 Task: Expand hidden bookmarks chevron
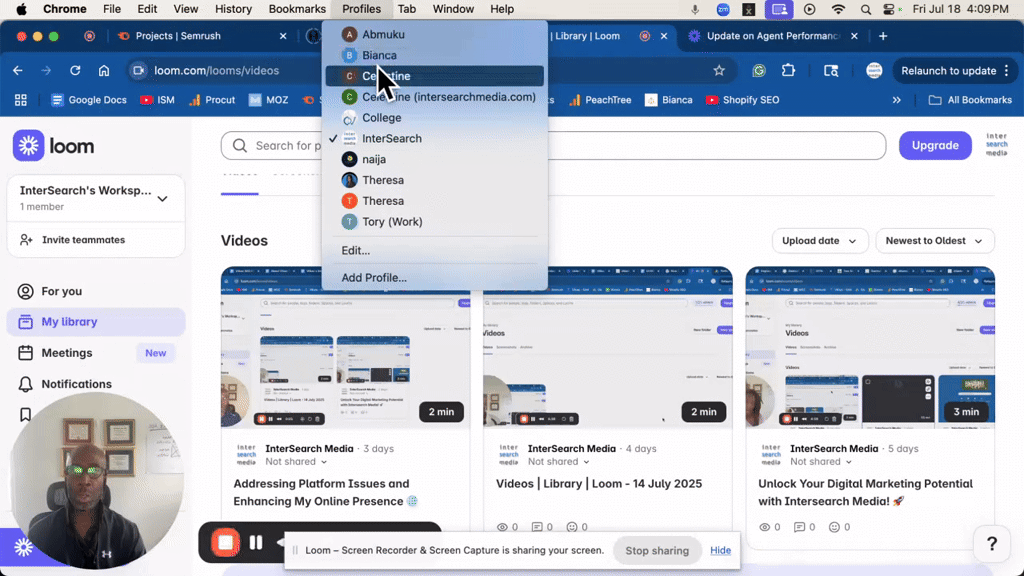[897, 100]
